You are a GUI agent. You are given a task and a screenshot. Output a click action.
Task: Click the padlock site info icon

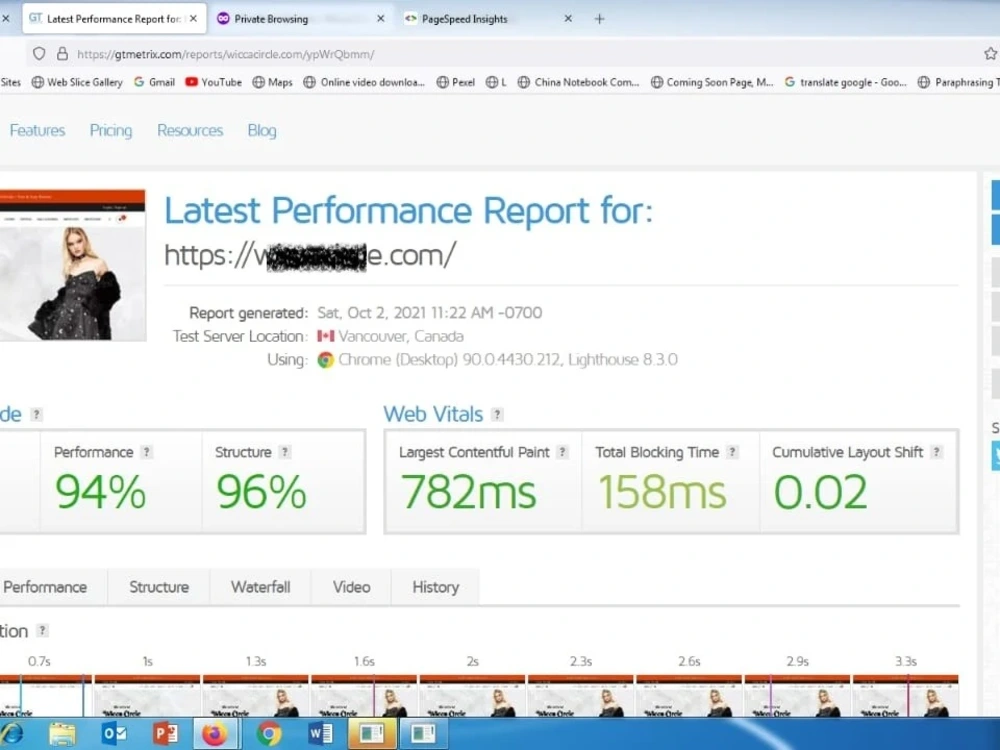(x=62, y=54)
